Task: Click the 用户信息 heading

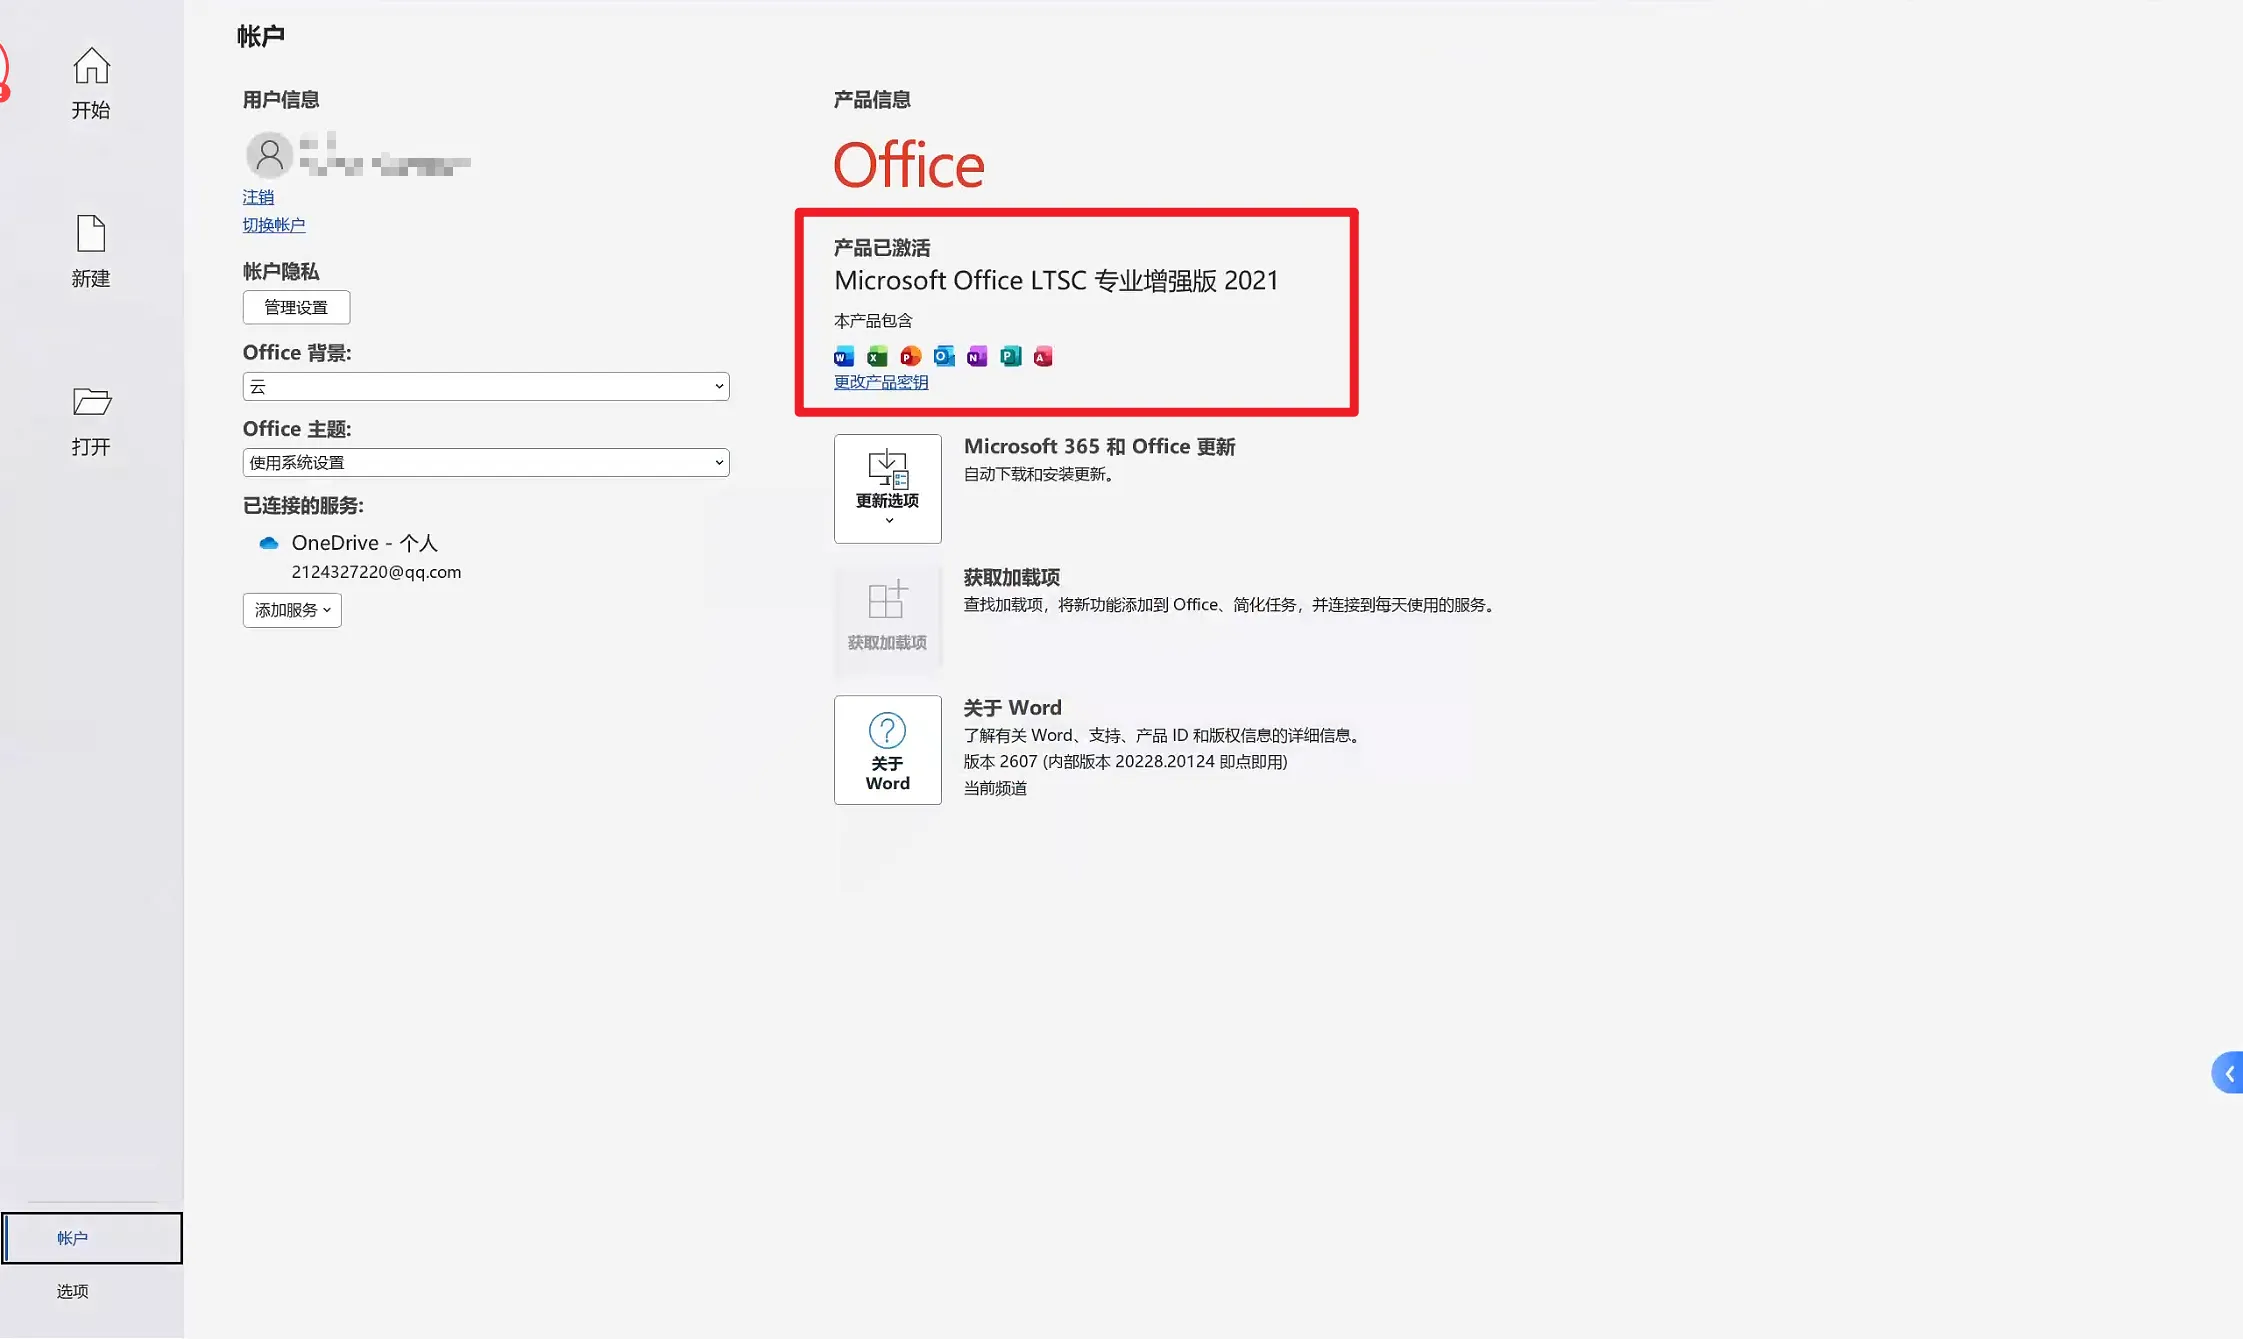Action: [x=281, y=100]
